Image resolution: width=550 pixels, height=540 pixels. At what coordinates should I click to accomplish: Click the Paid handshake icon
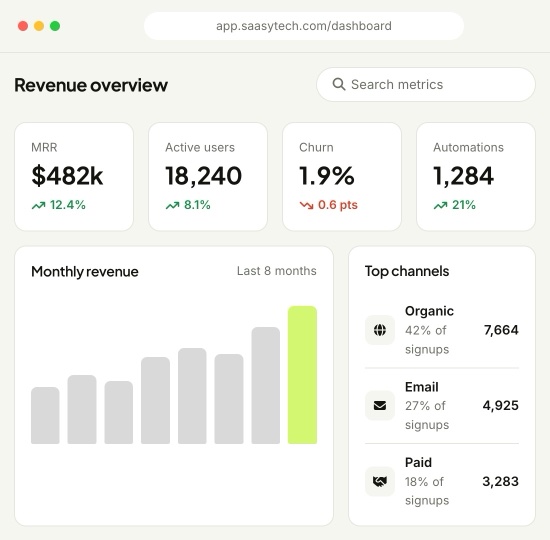(x=380, y=481)
